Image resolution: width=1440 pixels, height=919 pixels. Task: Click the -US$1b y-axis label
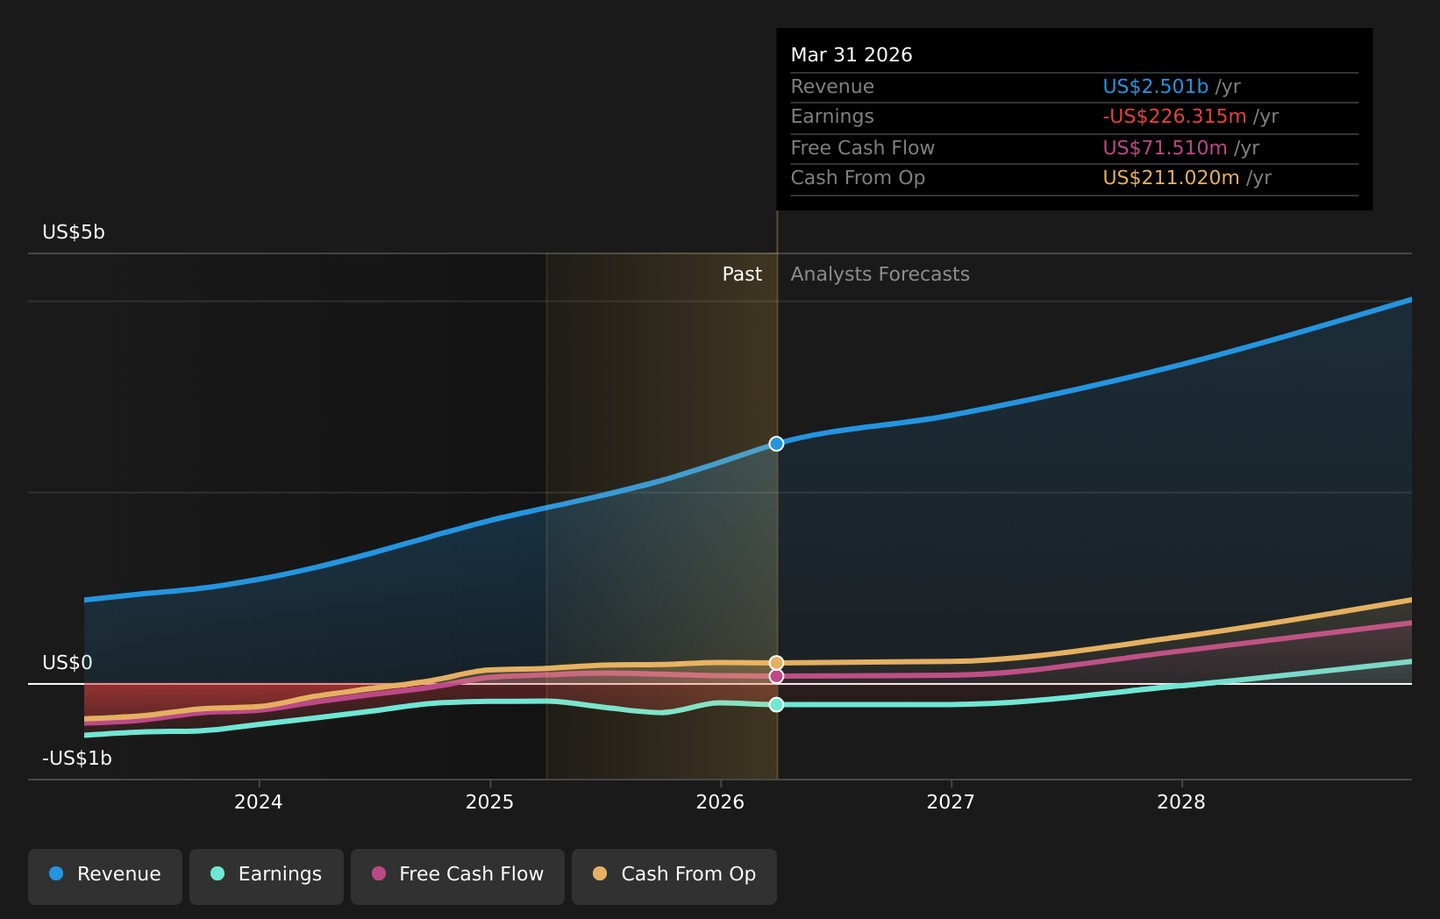tap(77, 758)
